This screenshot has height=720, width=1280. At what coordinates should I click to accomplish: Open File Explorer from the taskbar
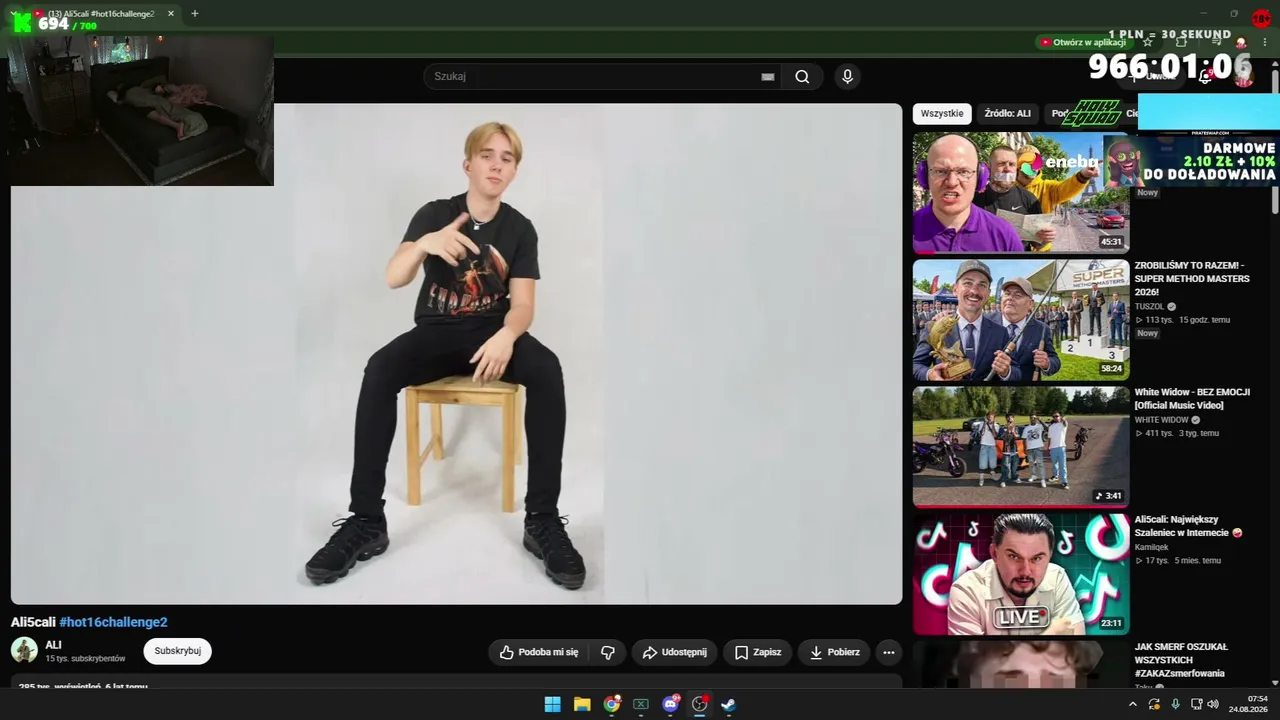tap(582, 704)
